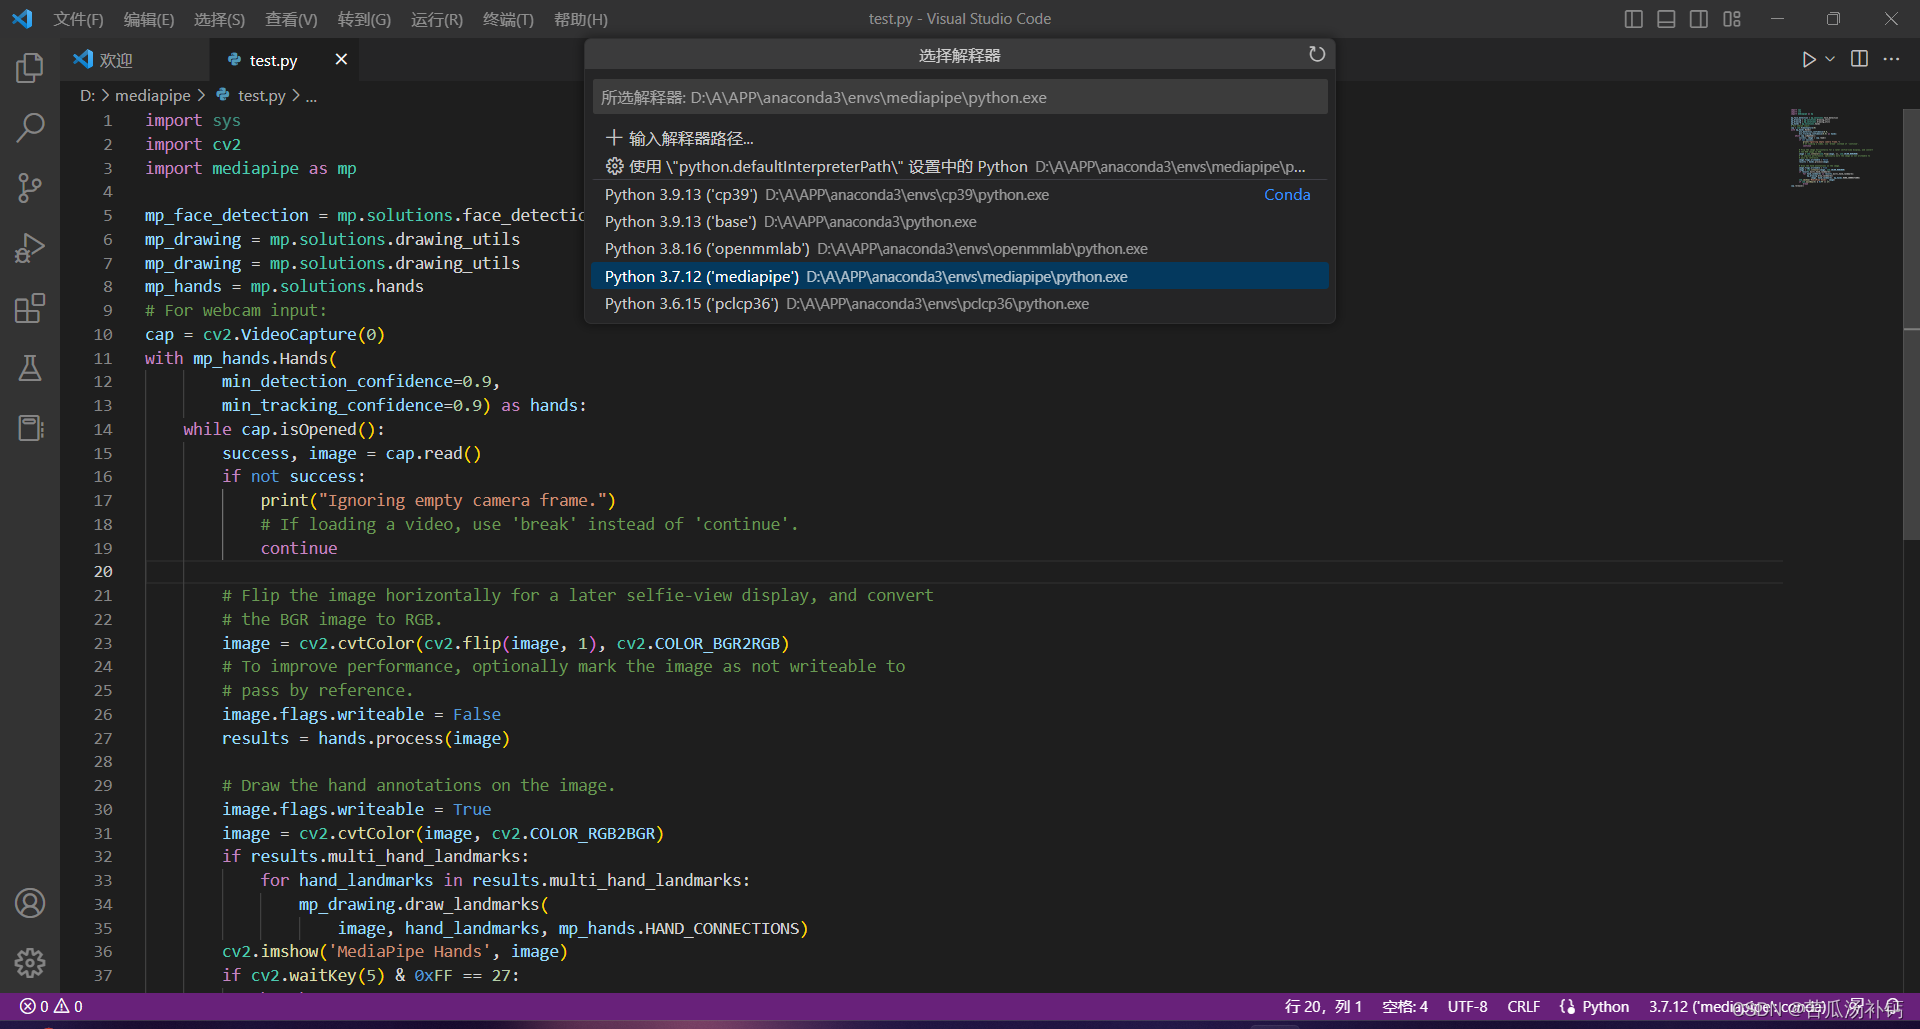Open the Search view
1920x1029 pixels.
pos(29,128)
